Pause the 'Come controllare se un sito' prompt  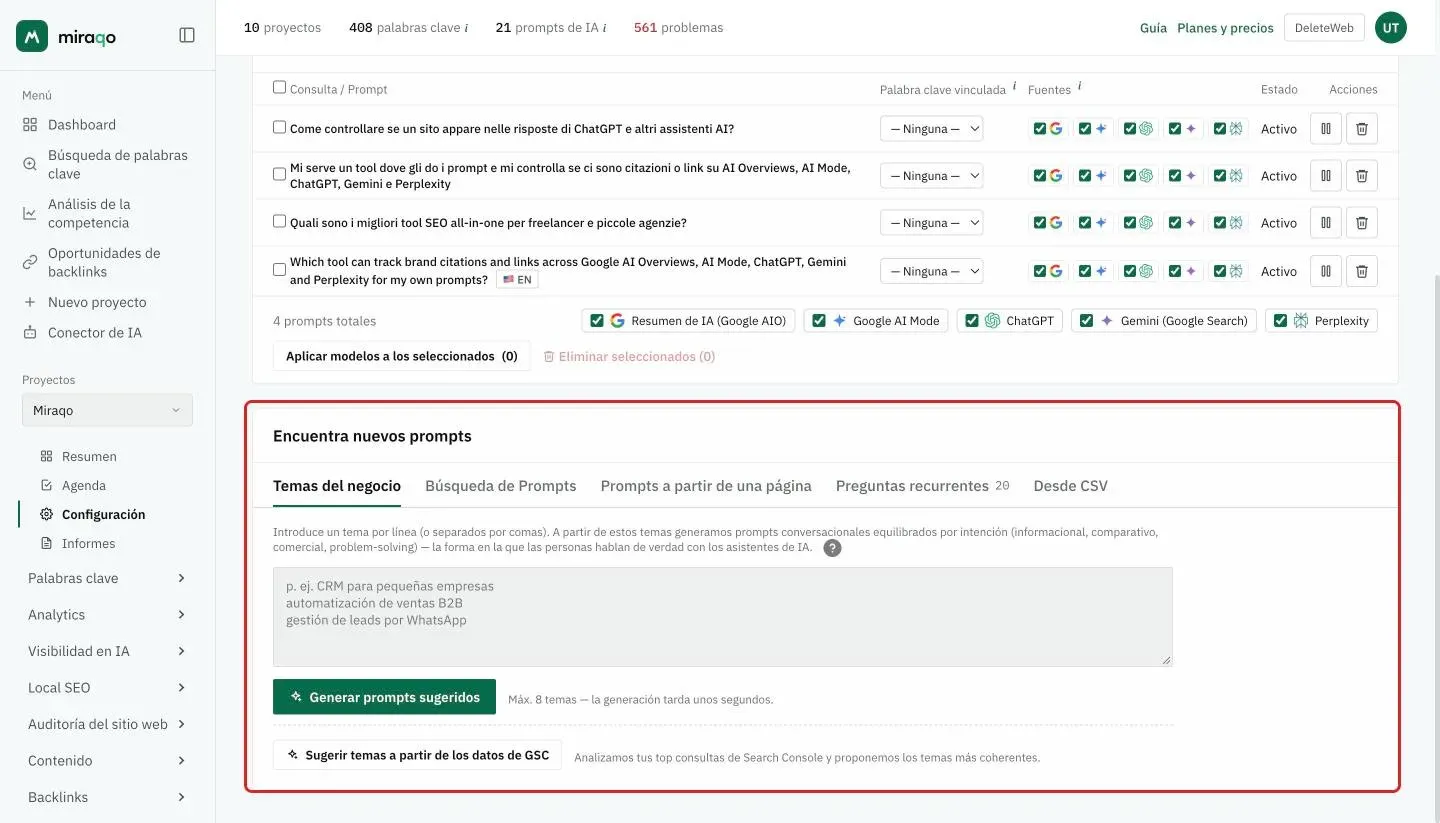point(1325,129)
